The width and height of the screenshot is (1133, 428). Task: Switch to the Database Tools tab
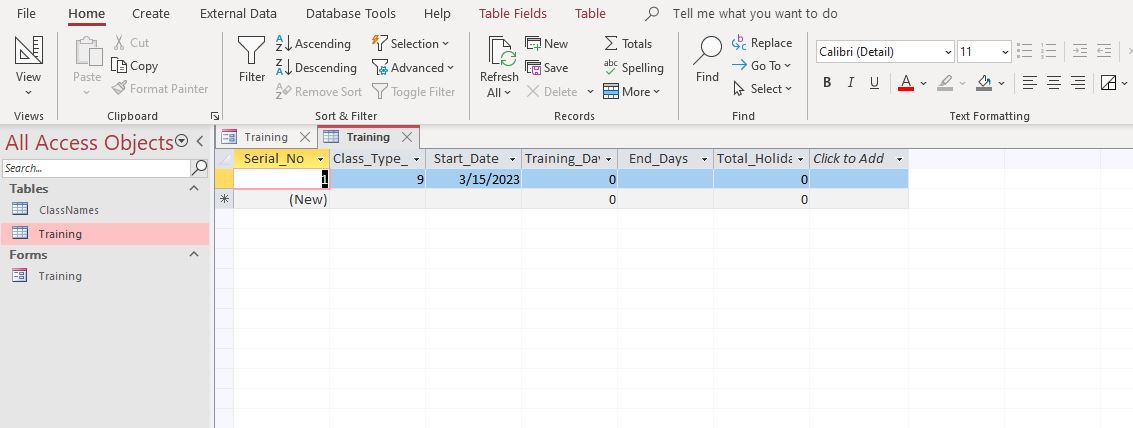pyautogui.click(x=350, y=14)
